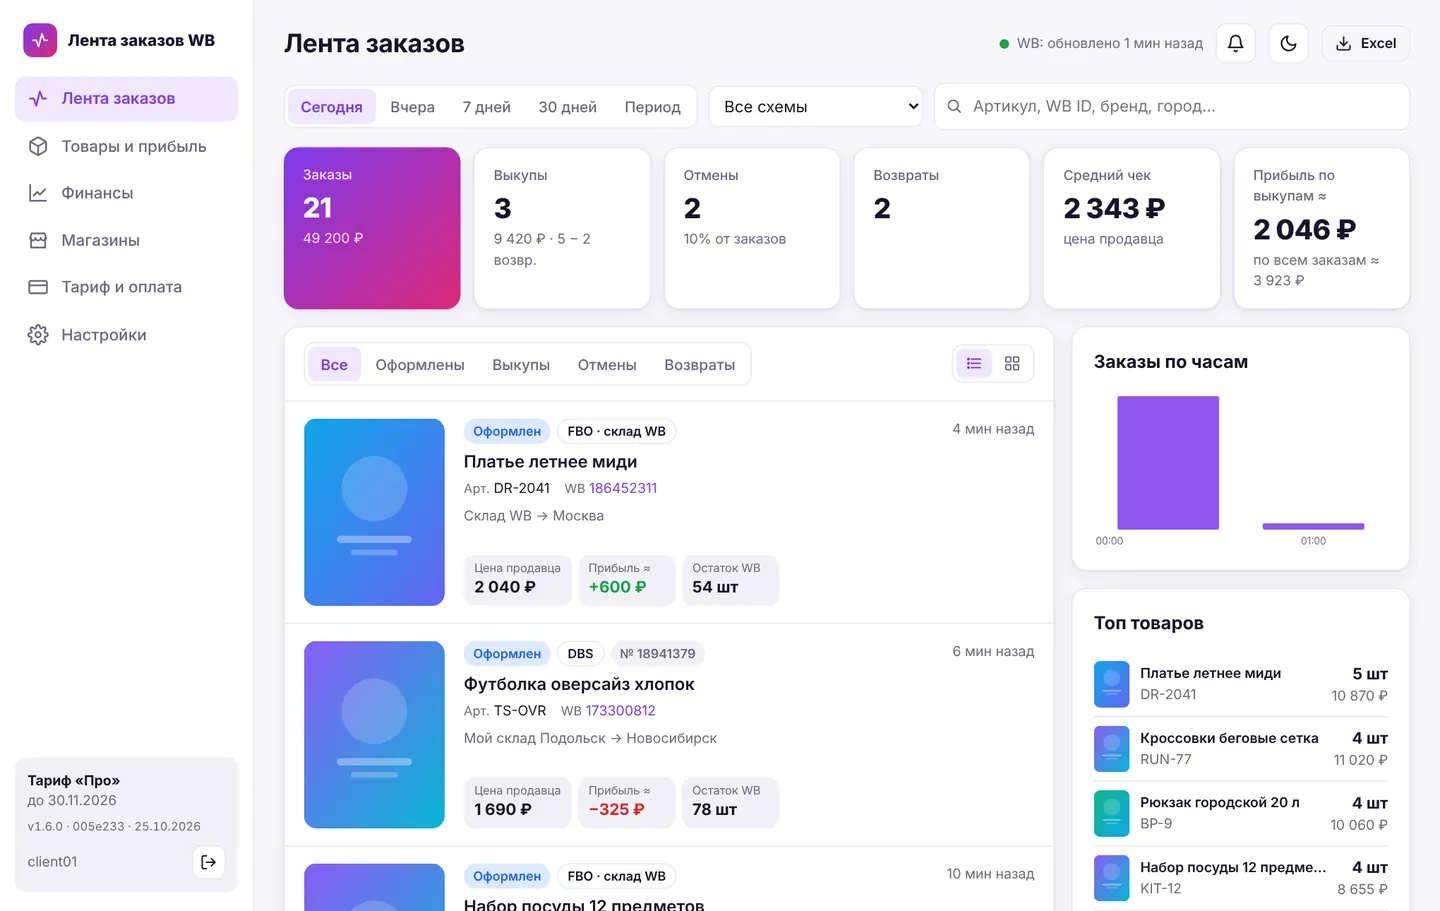Switch to list view
The image size is (1440, 911).
pyautogui.click(x=974, y=364)
